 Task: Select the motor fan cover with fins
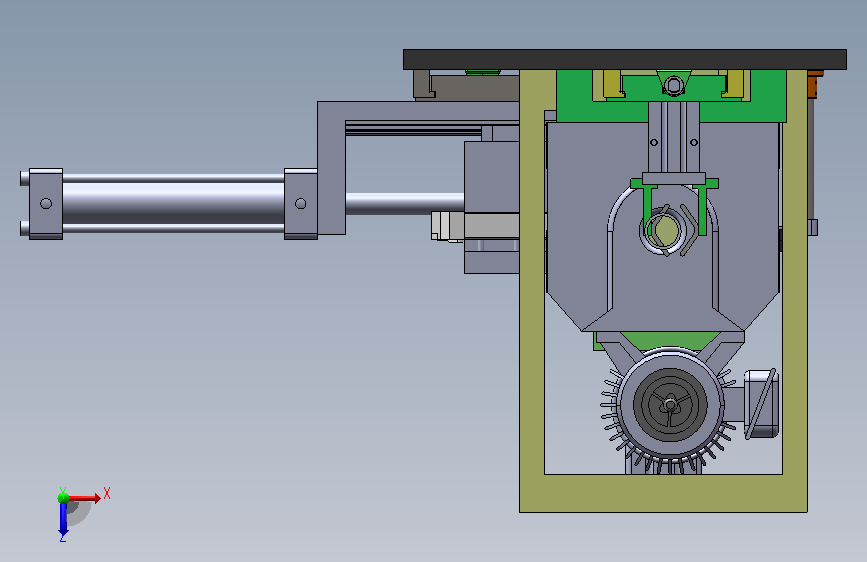click(x=670, y=405)
